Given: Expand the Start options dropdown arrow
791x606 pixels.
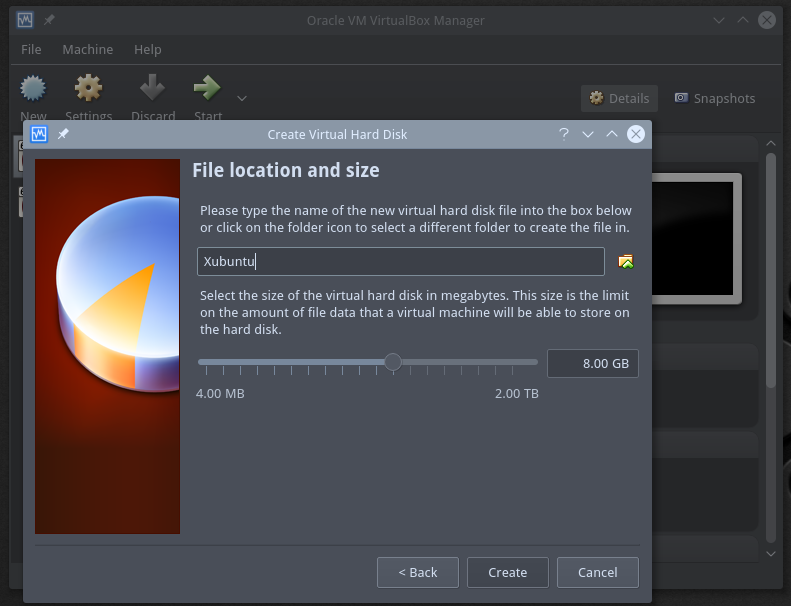Looking at the screenshot, I should [242, 98].
